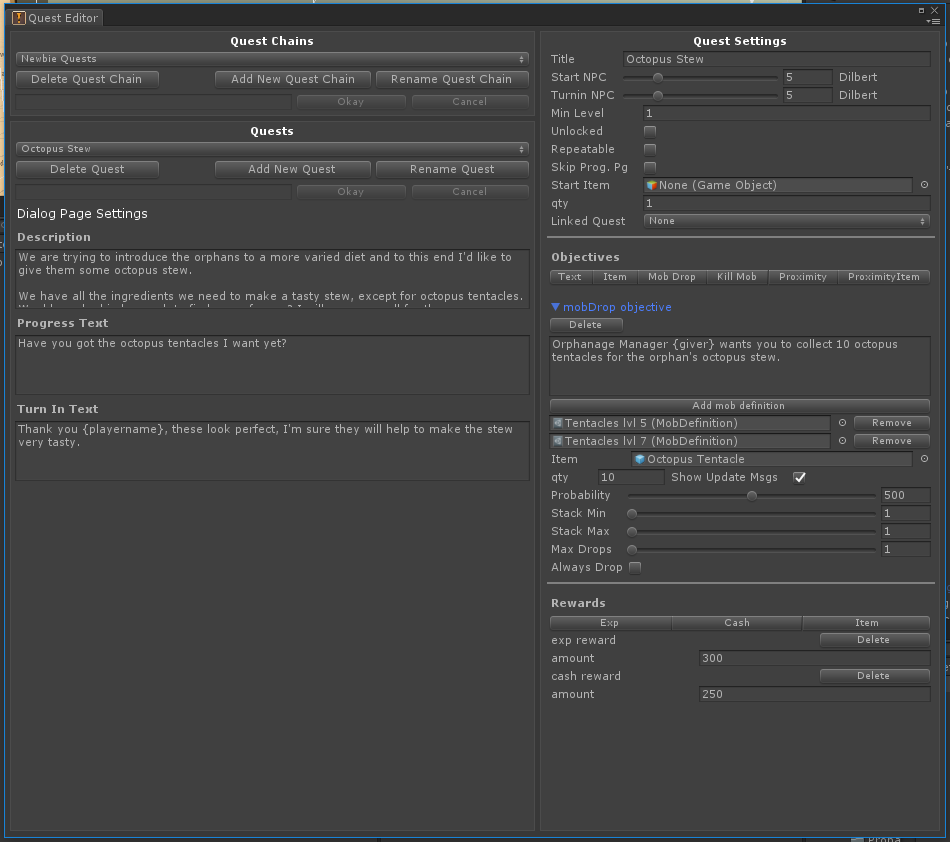950x842 pixels.
Task: Click the objective qty field showing 10
Action: [x=631, y=477]
